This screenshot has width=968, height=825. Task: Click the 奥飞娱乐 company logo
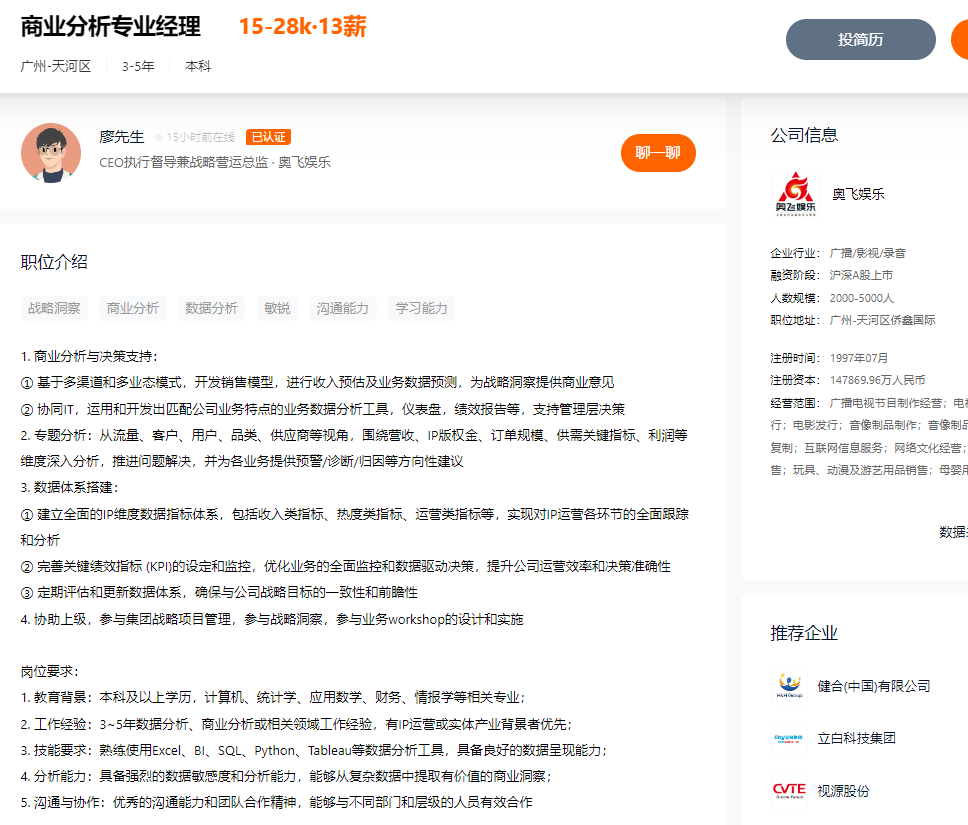click(x=795, y=194)
